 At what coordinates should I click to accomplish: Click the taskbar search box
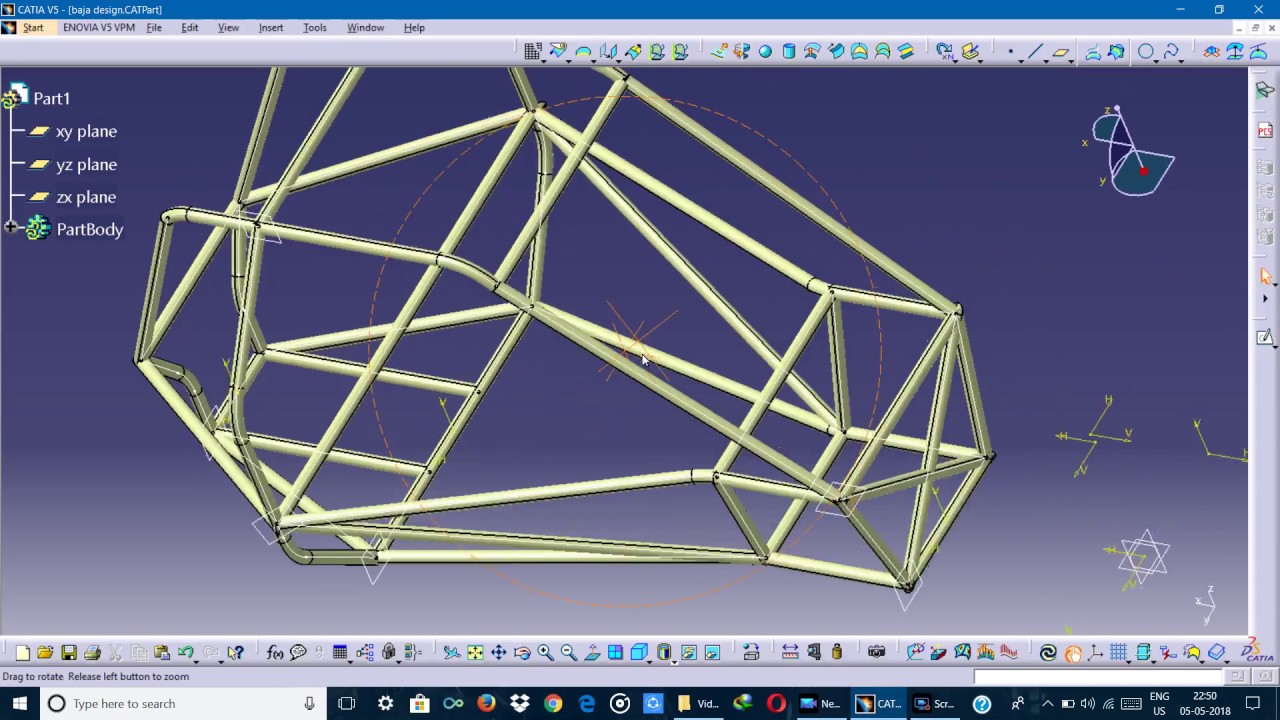(183, 703)
